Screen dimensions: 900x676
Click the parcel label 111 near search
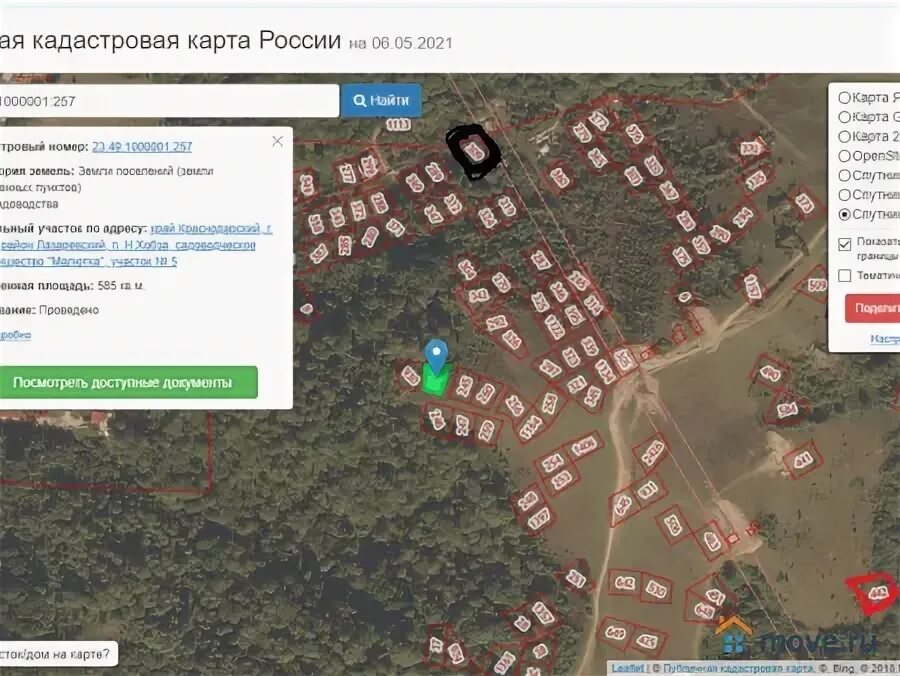(x=398, y=125)
